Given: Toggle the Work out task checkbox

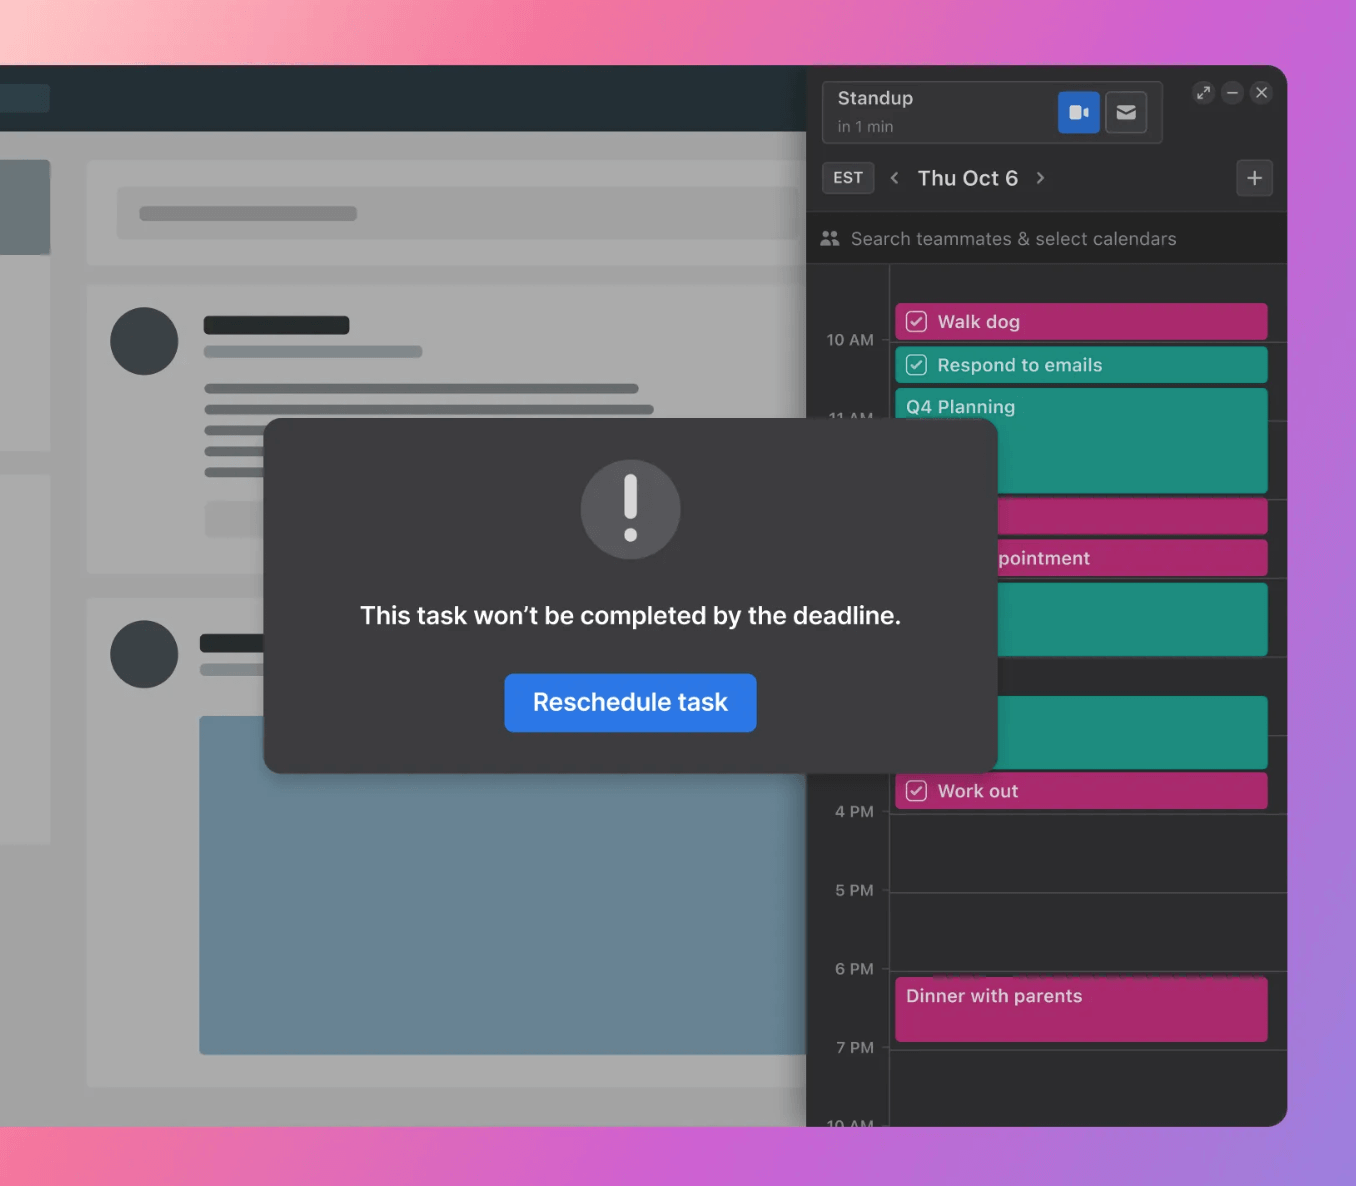Looking at the screenshot, I should pos(916,791).
